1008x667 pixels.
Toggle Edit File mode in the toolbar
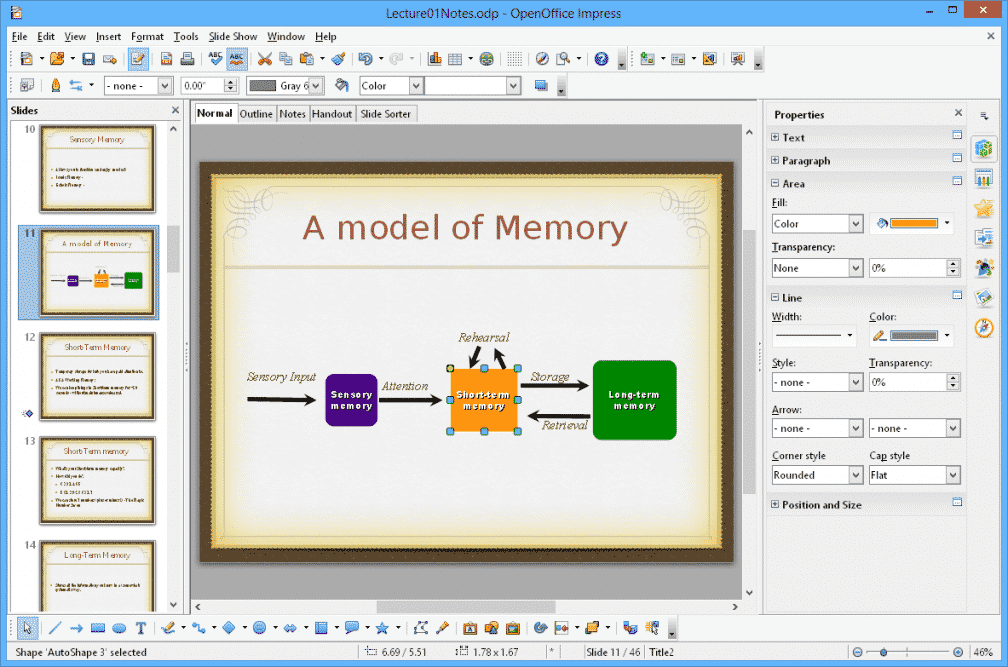[x=139, y=58]
